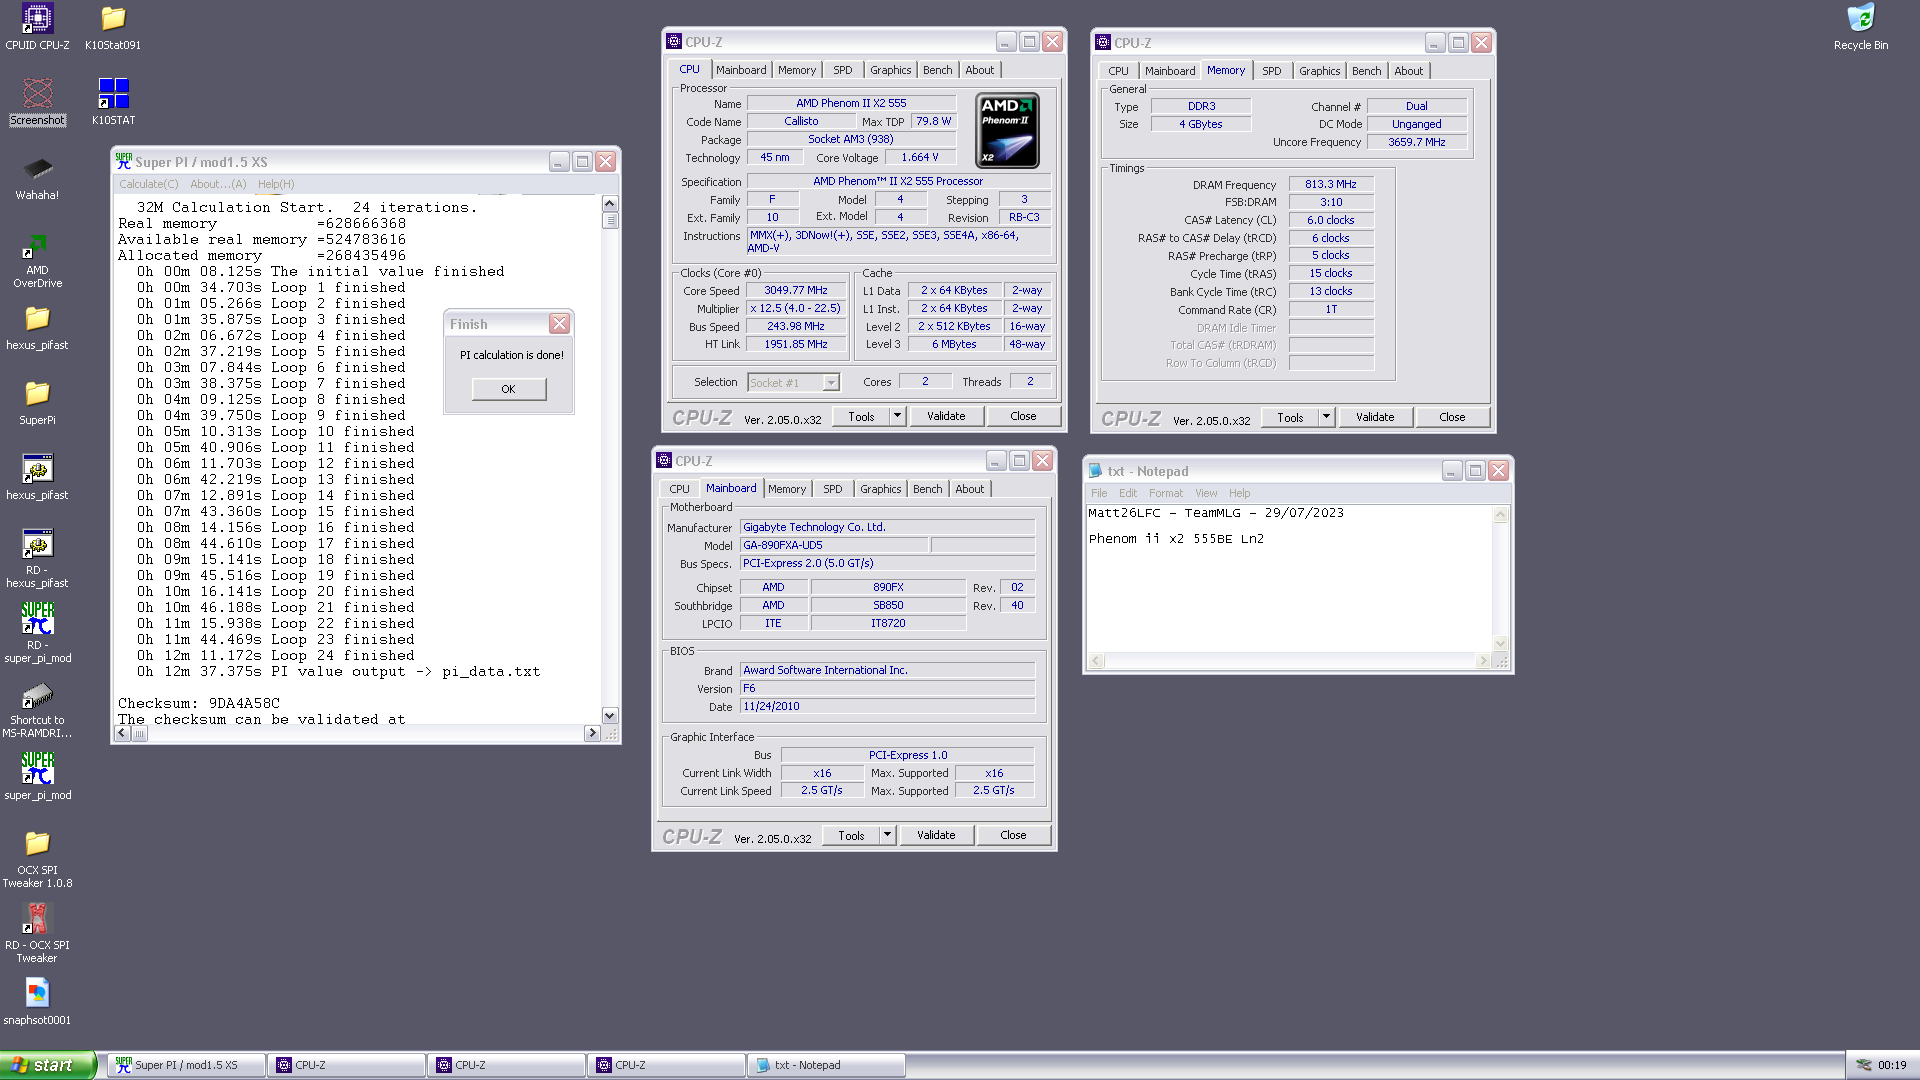Click Tools button in Memory CPU-Z window
Image resolution: width=1920 pixels, height=1080 pixels.
(1290, 417)
